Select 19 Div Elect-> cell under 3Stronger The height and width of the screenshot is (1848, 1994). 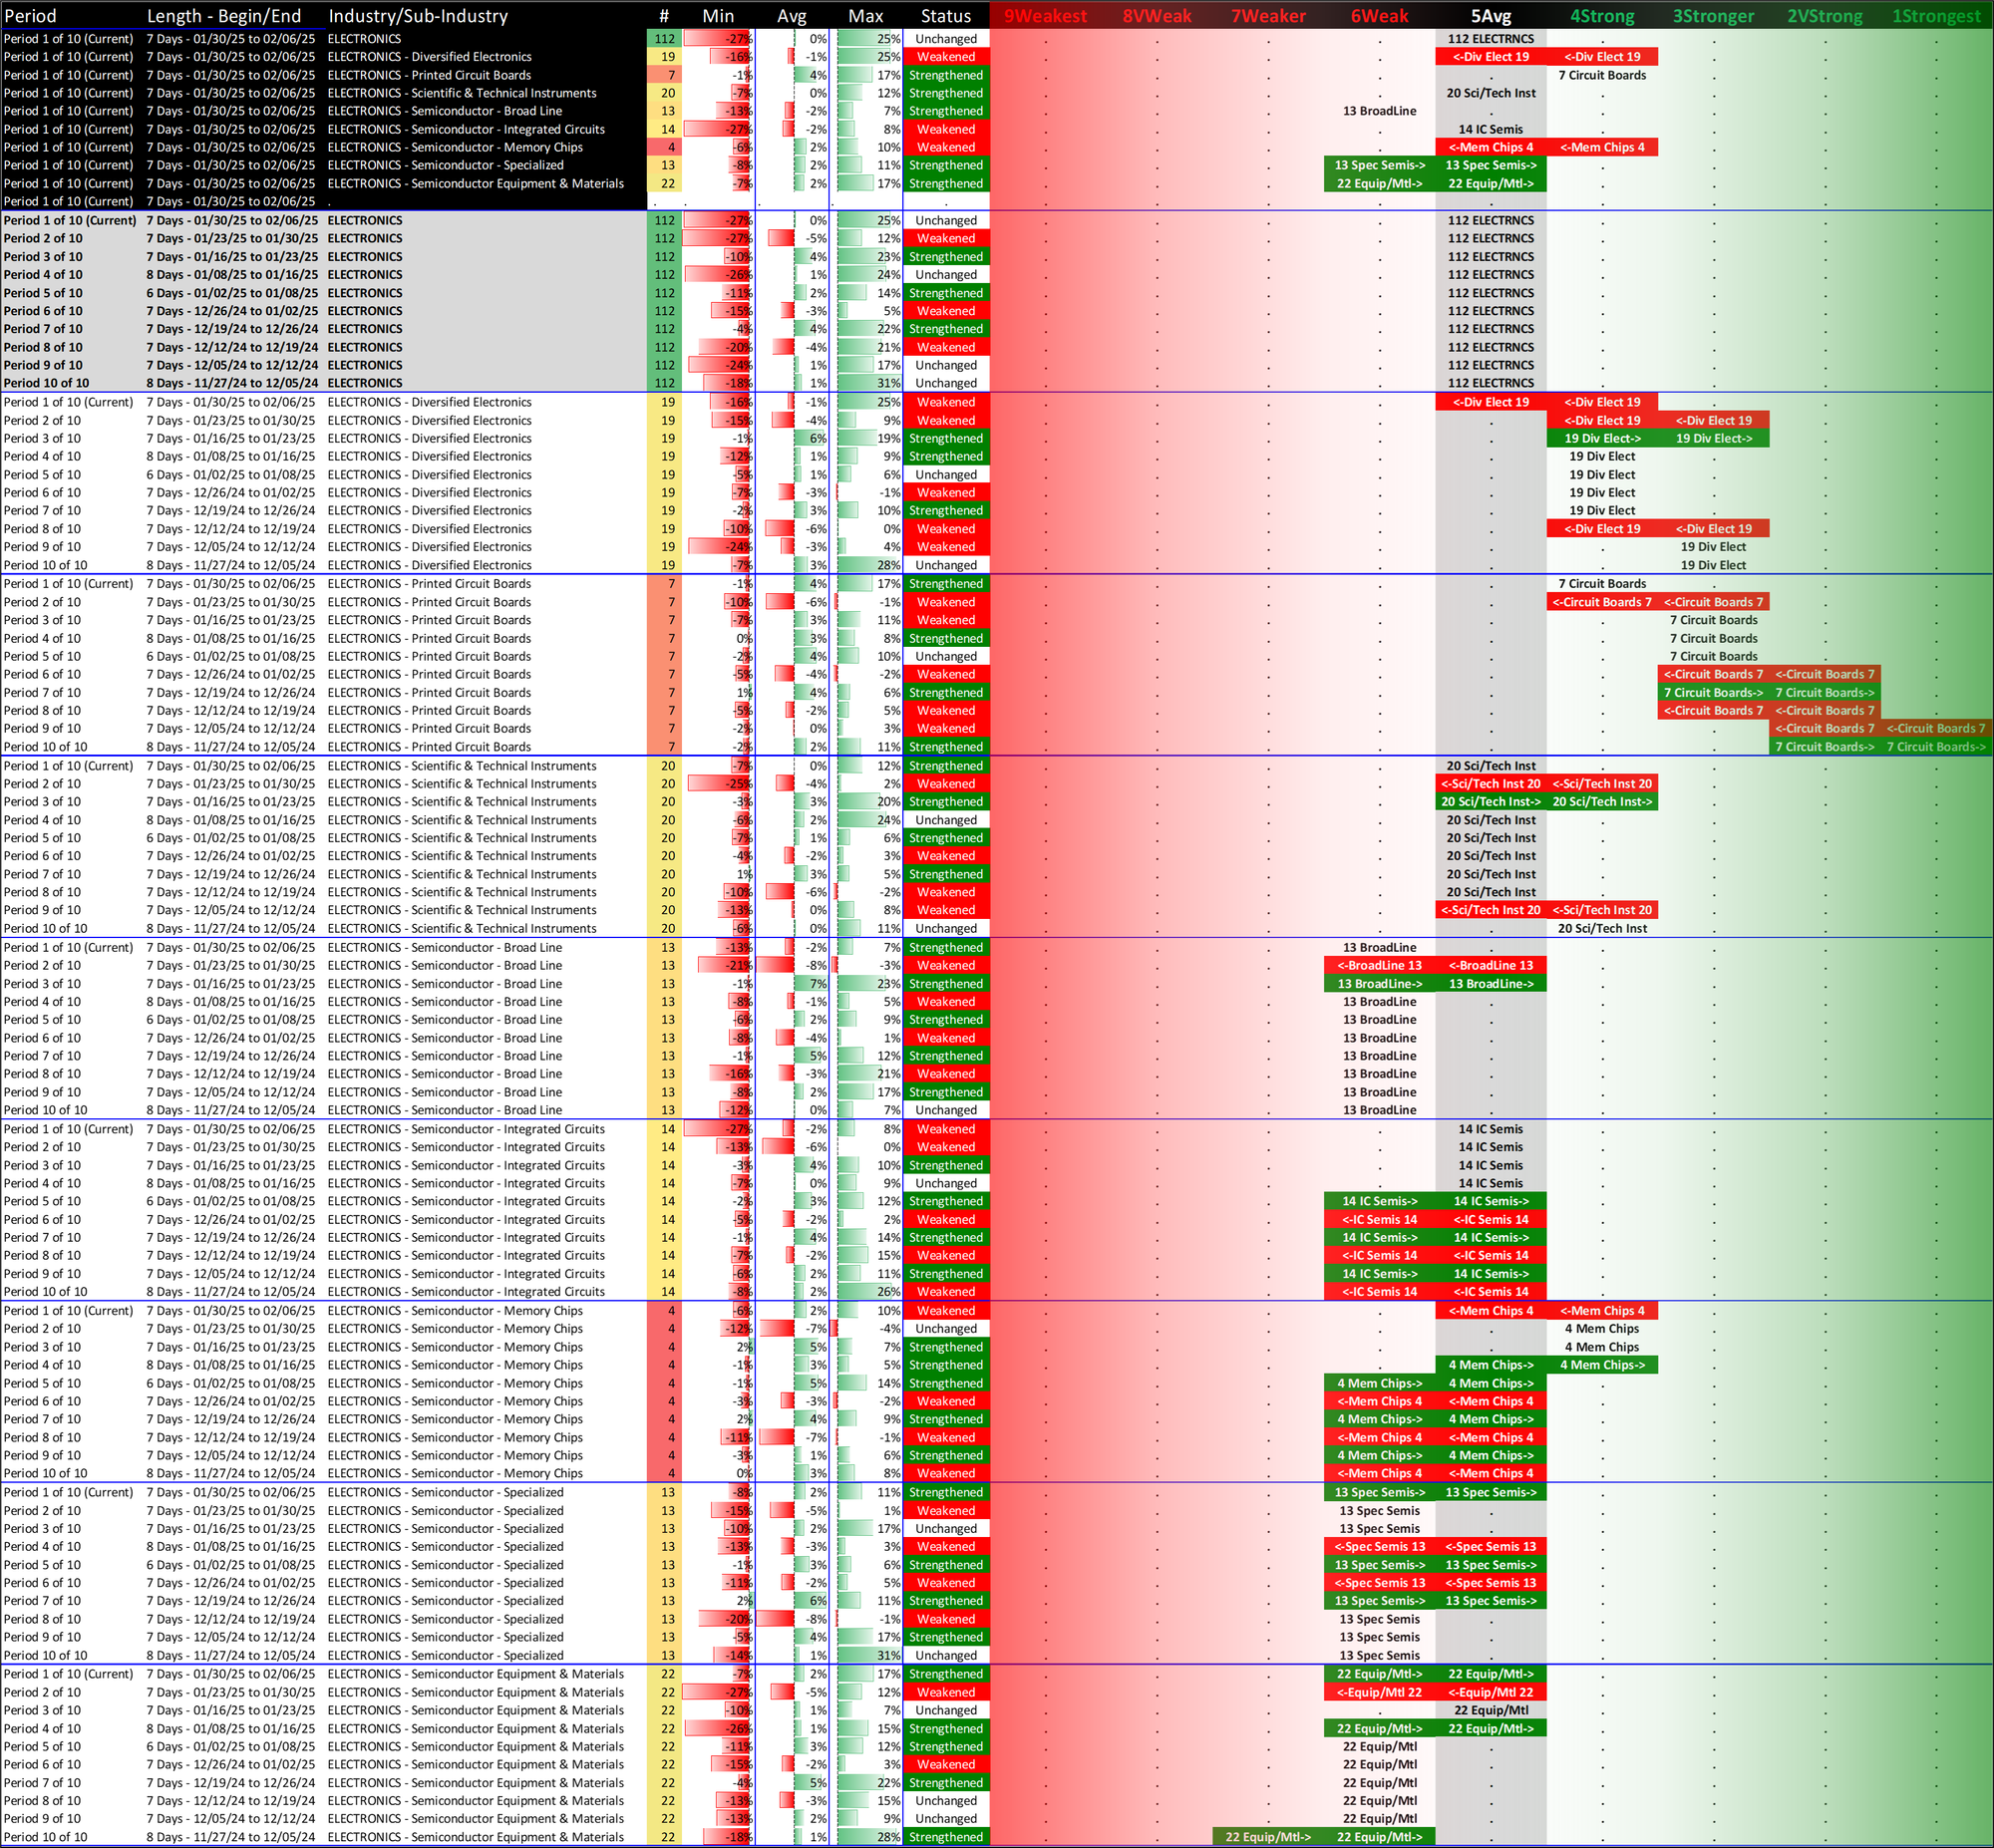(x=1713, y=438)
